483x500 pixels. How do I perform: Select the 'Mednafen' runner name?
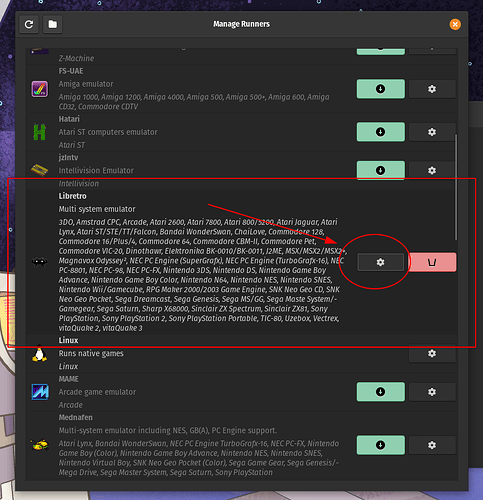pyautogui.click(x=76, y=417)
